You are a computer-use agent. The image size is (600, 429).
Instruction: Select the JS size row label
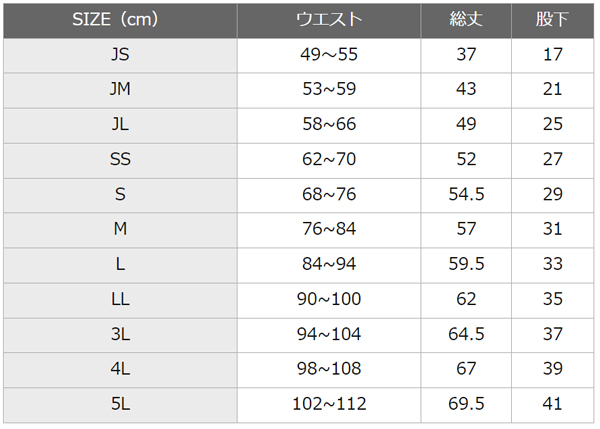(120, 55)
